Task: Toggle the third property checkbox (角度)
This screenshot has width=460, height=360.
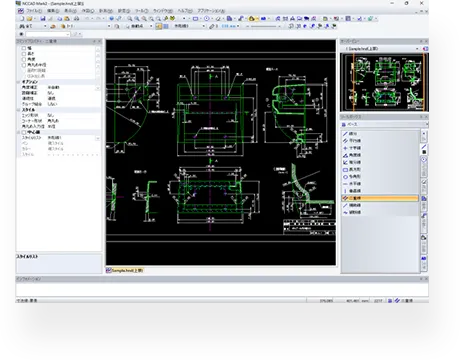Action: click(x=24, y=59)
